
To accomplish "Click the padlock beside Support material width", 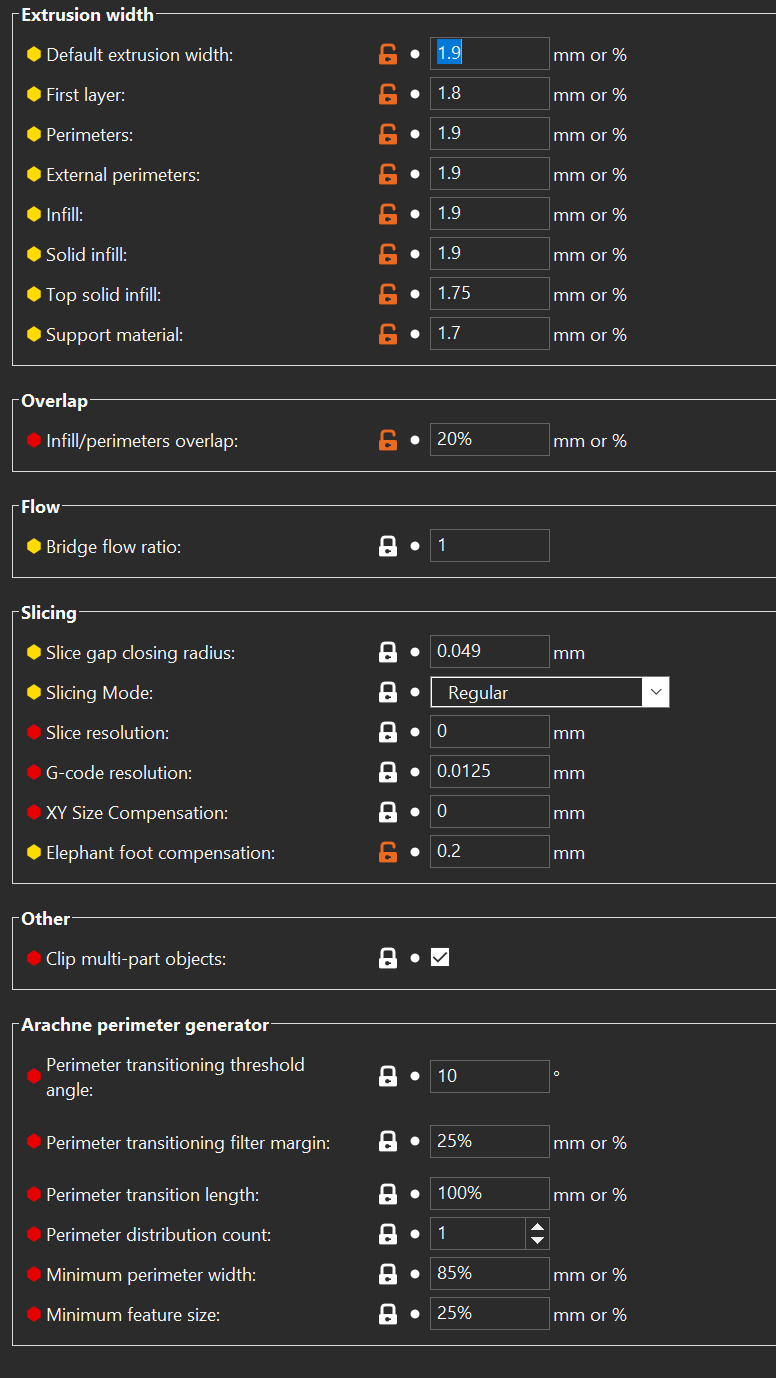I will tap(387, 333).
